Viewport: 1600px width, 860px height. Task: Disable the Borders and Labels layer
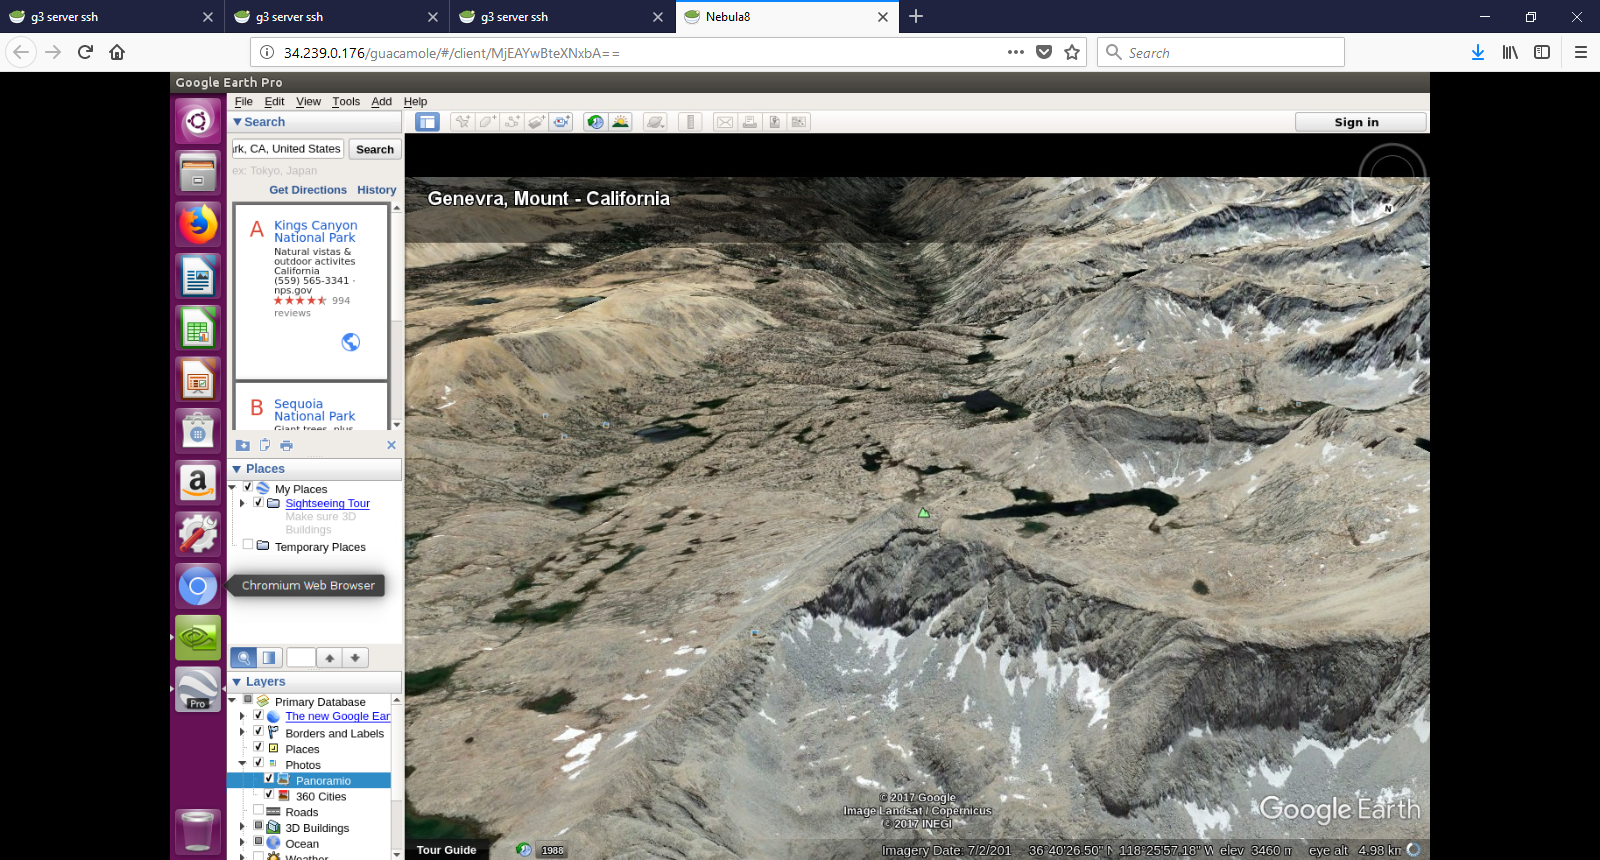pyautogui.click(x=259, y=732)
